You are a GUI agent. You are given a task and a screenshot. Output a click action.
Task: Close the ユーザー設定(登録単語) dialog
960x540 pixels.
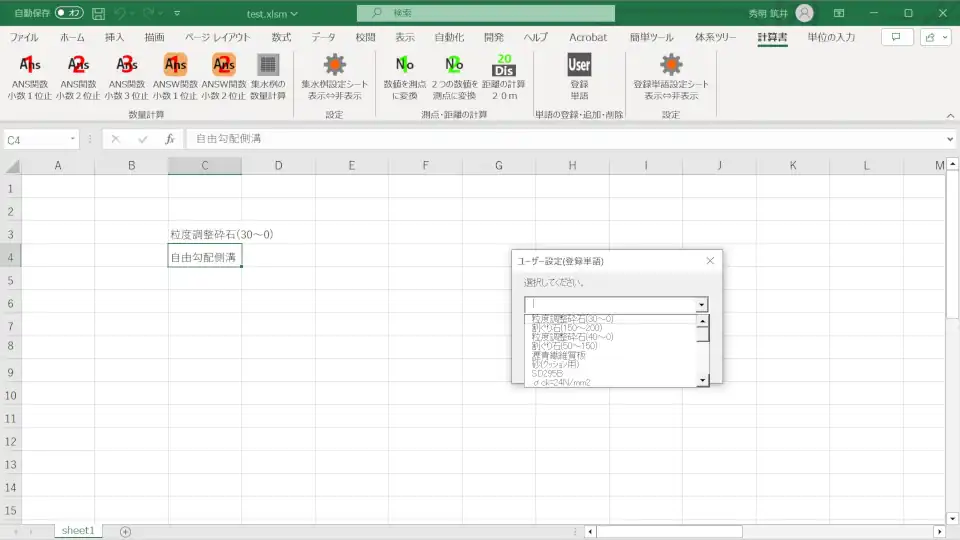(x=710, y=261)
